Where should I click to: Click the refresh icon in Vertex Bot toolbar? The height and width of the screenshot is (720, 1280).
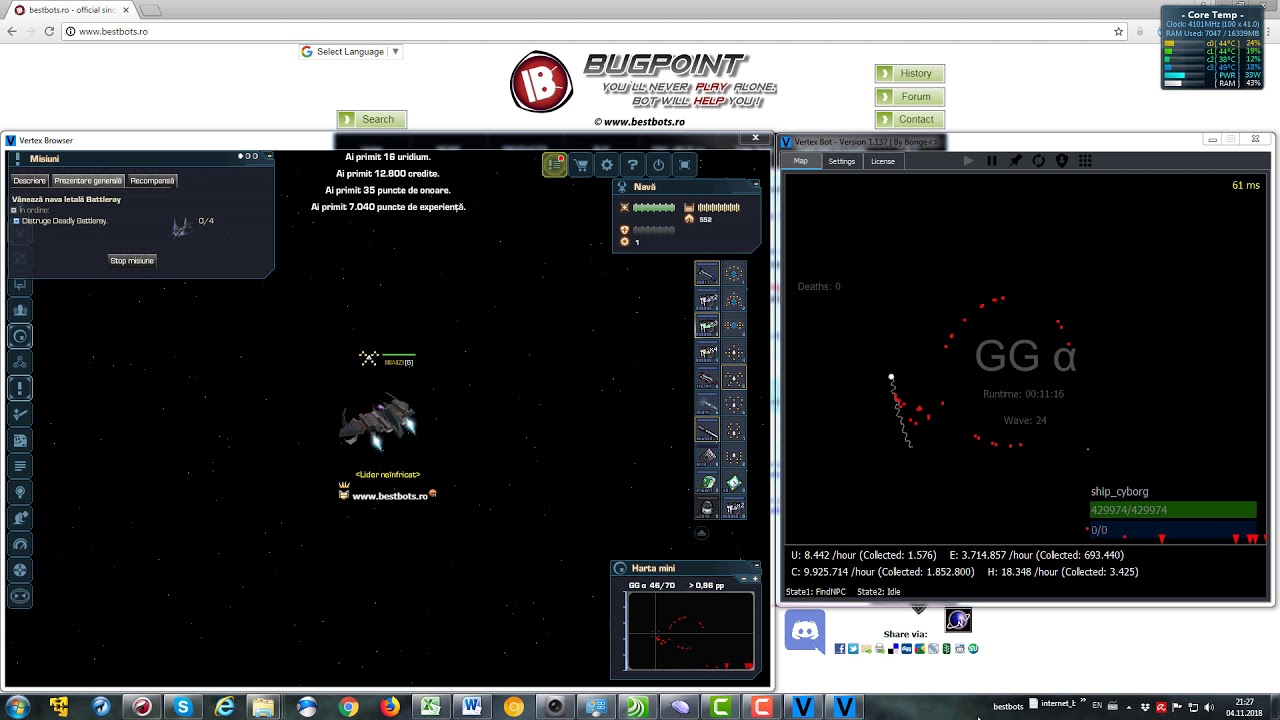pyautogui.click(x=1038, y=161)
